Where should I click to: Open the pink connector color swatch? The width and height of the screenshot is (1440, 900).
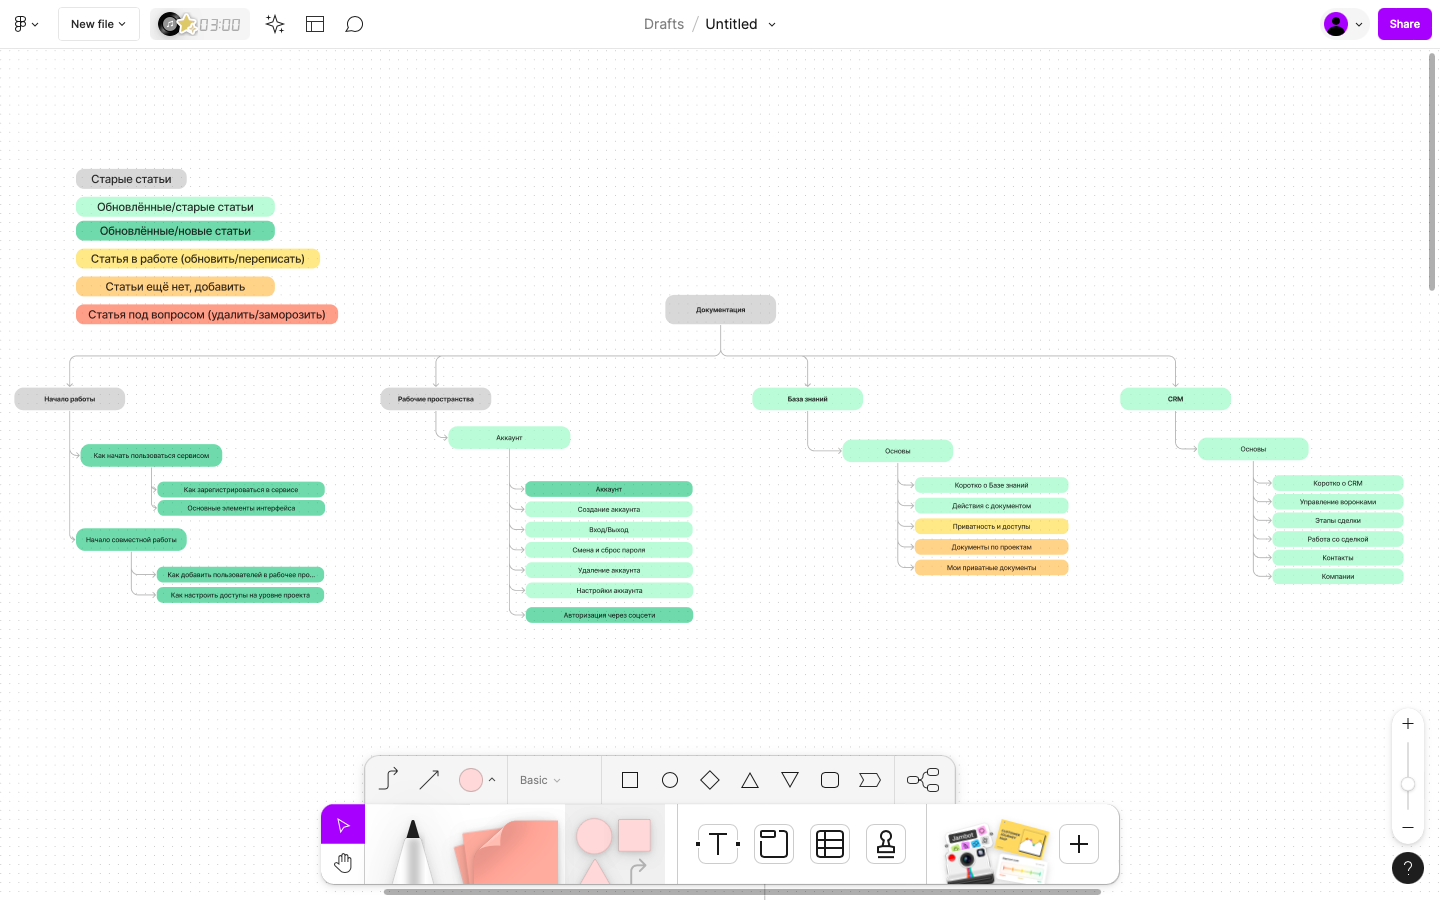coord(471,780)
